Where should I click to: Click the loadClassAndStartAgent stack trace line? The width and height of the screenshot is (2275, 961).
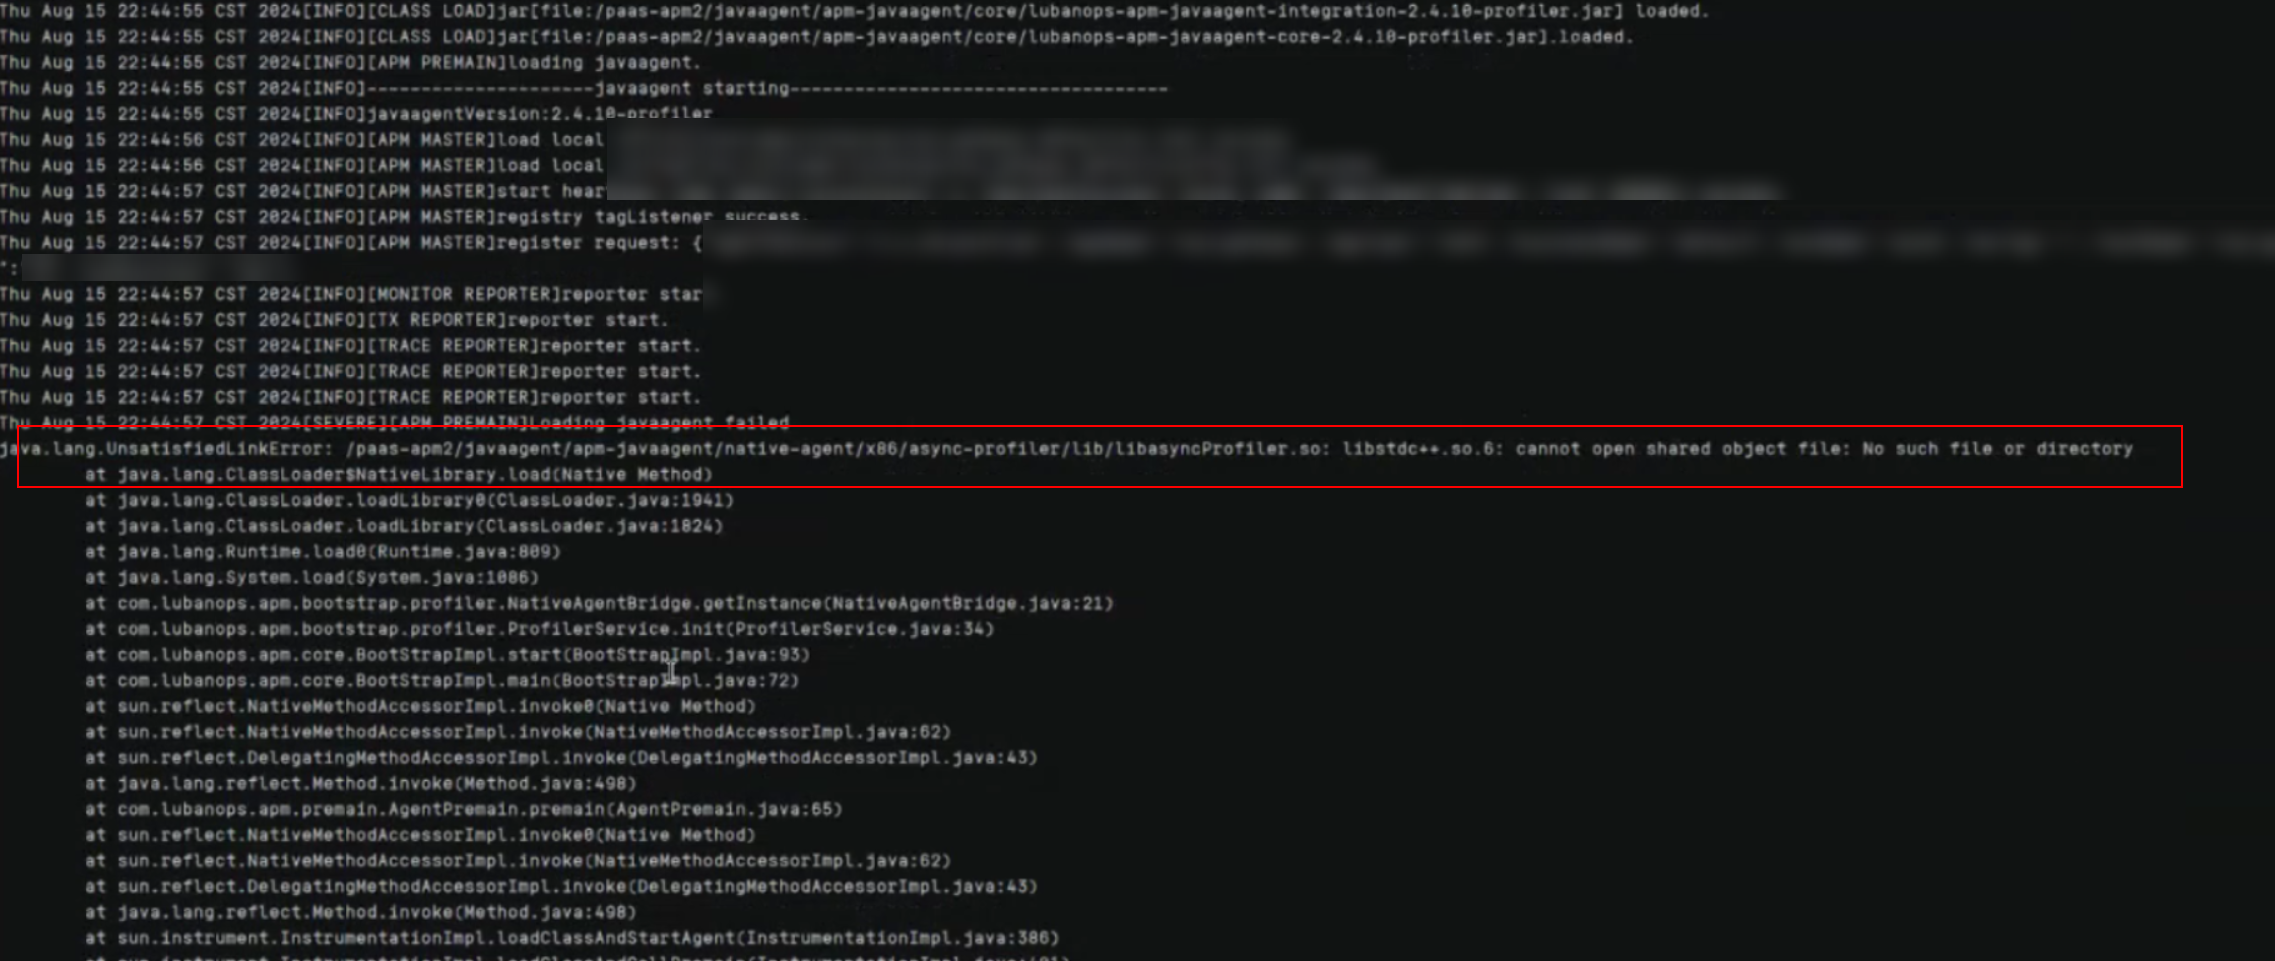pos(572,938)
